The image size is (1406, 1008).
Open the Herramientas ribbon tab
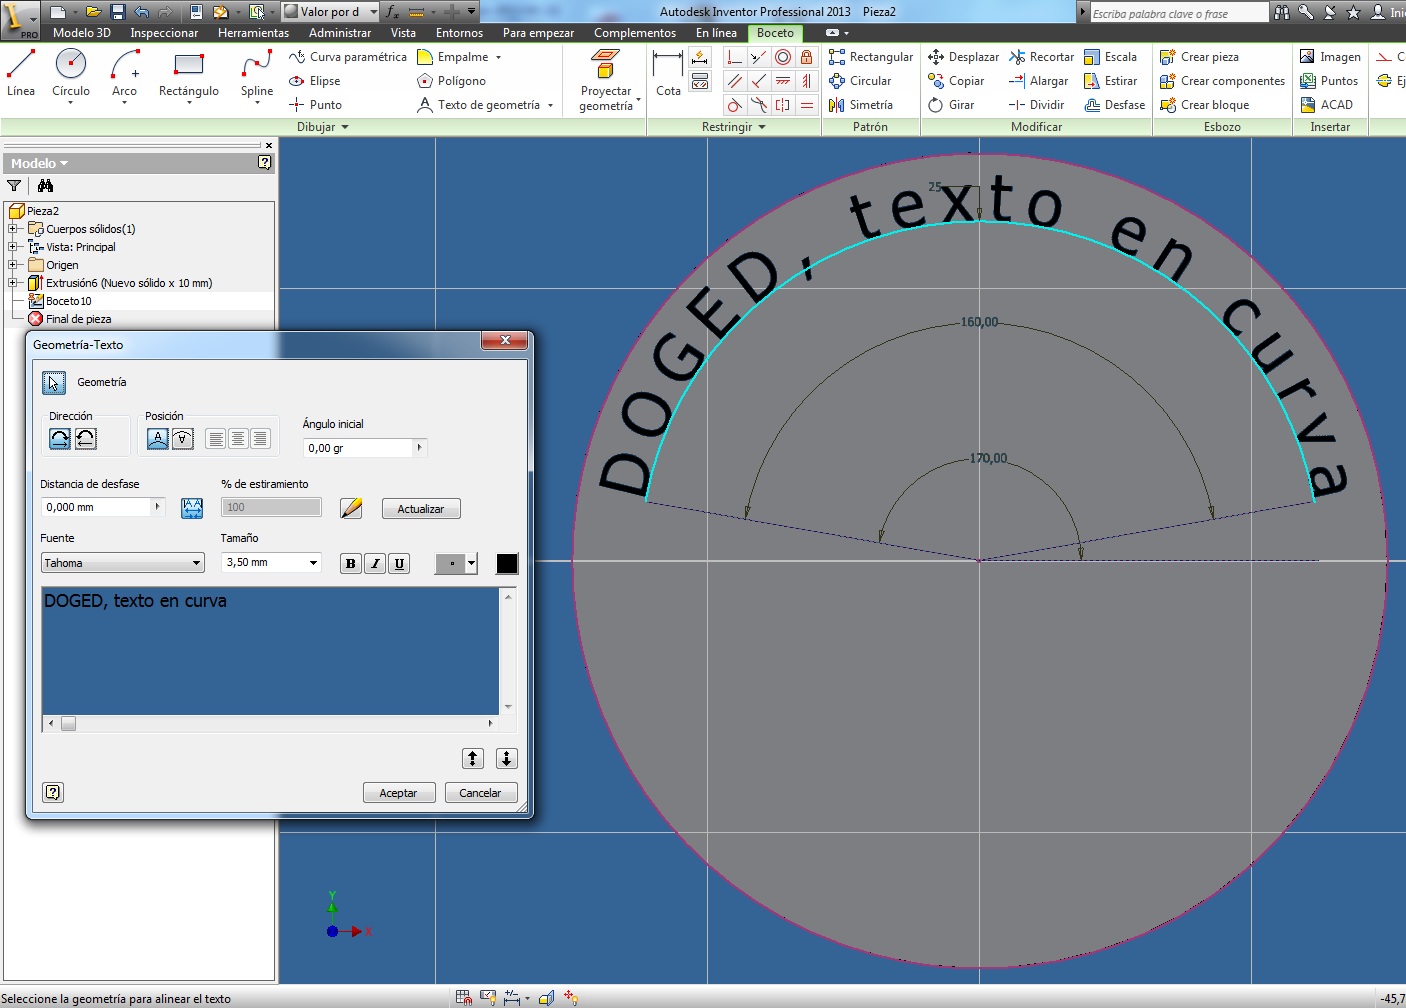pos(253,33)
